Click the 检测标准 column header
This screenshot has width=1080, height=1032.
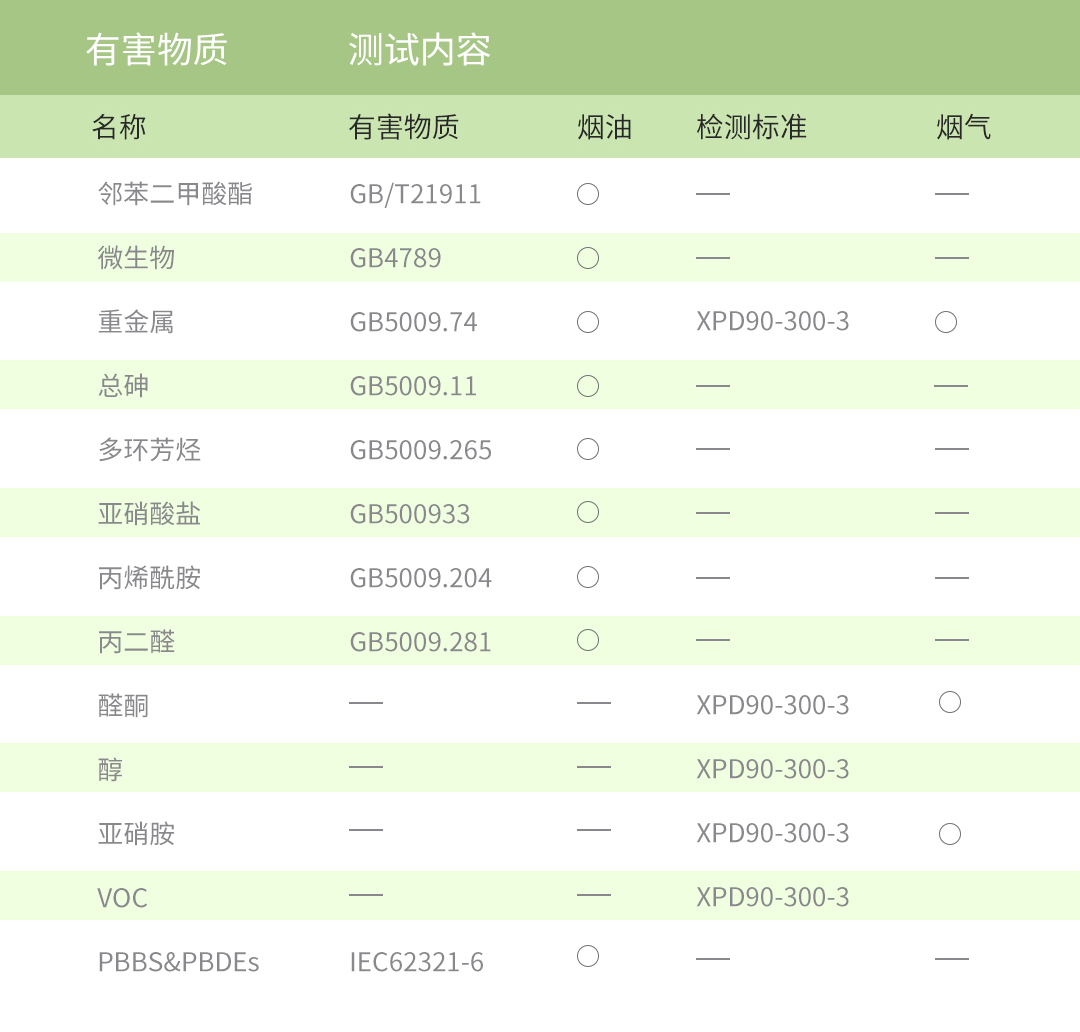click(751, 127)
